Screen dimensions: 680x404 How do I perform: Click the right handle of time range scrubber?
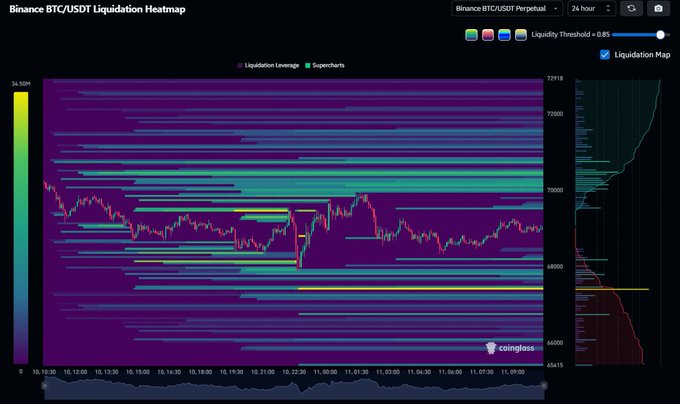coord(544,386)
